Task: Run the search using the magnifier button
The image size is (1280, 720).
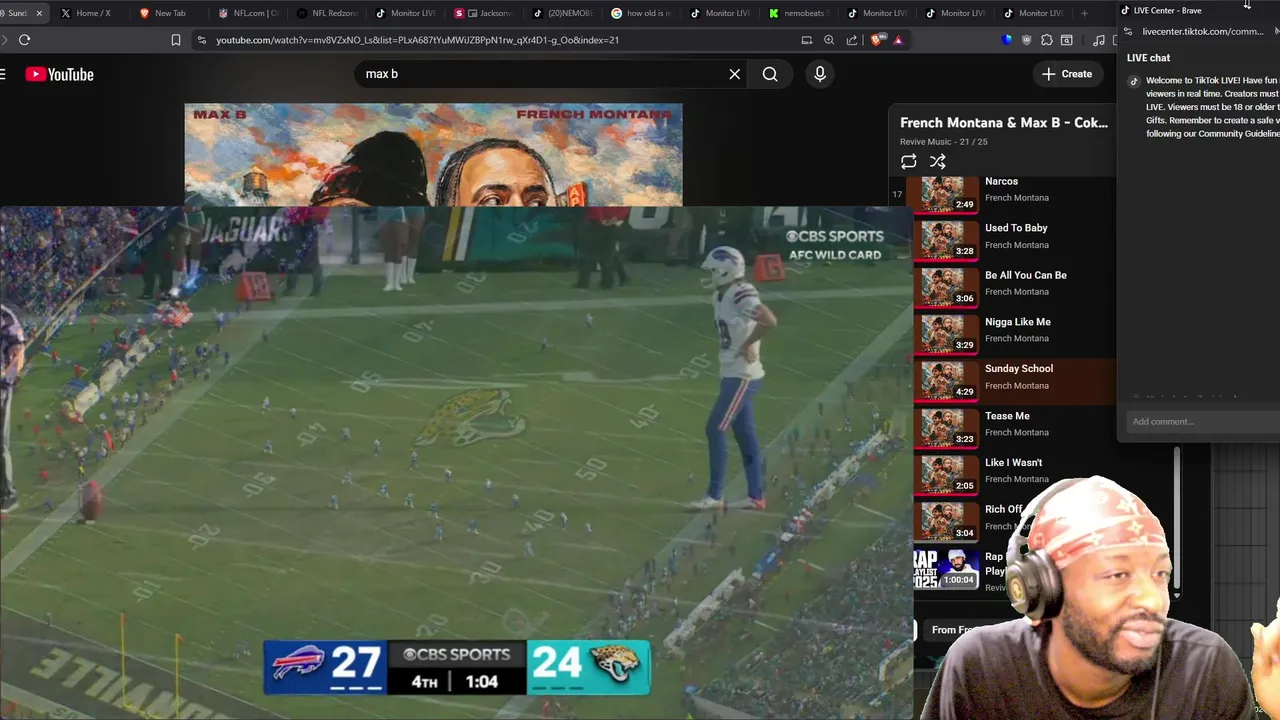Action: pos(770,74)
